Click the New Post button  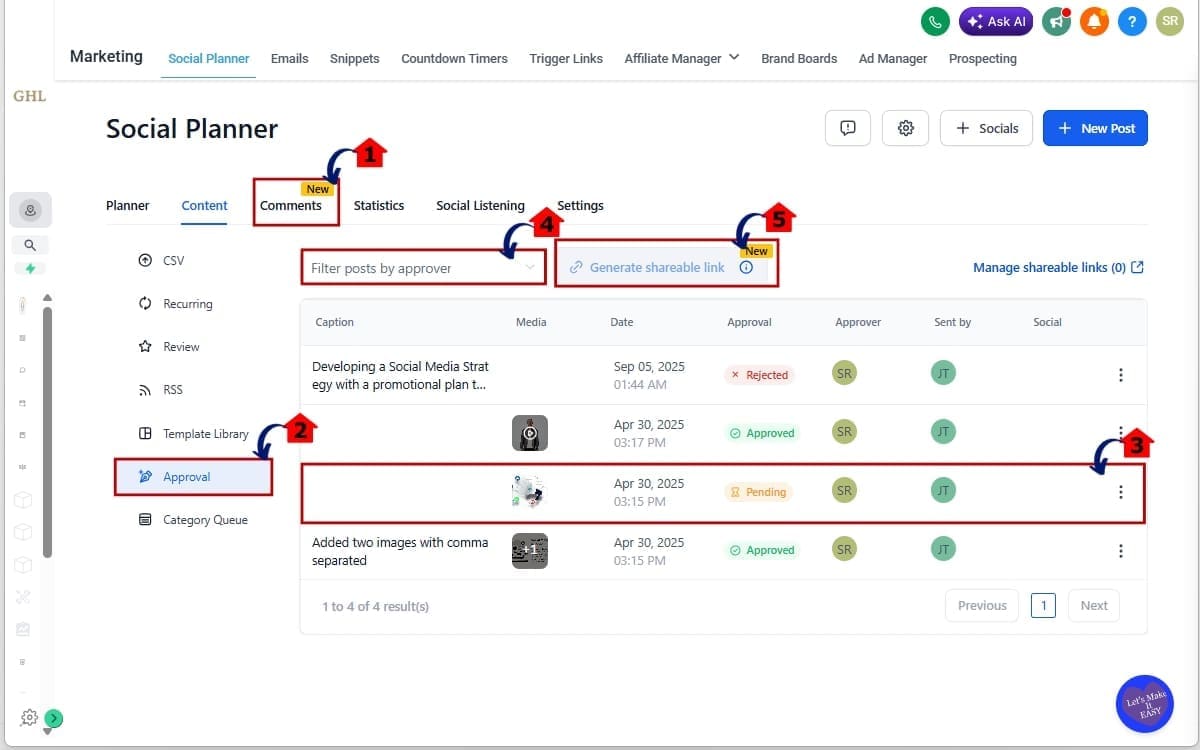pyautogui.click(x=1095, y=128)
